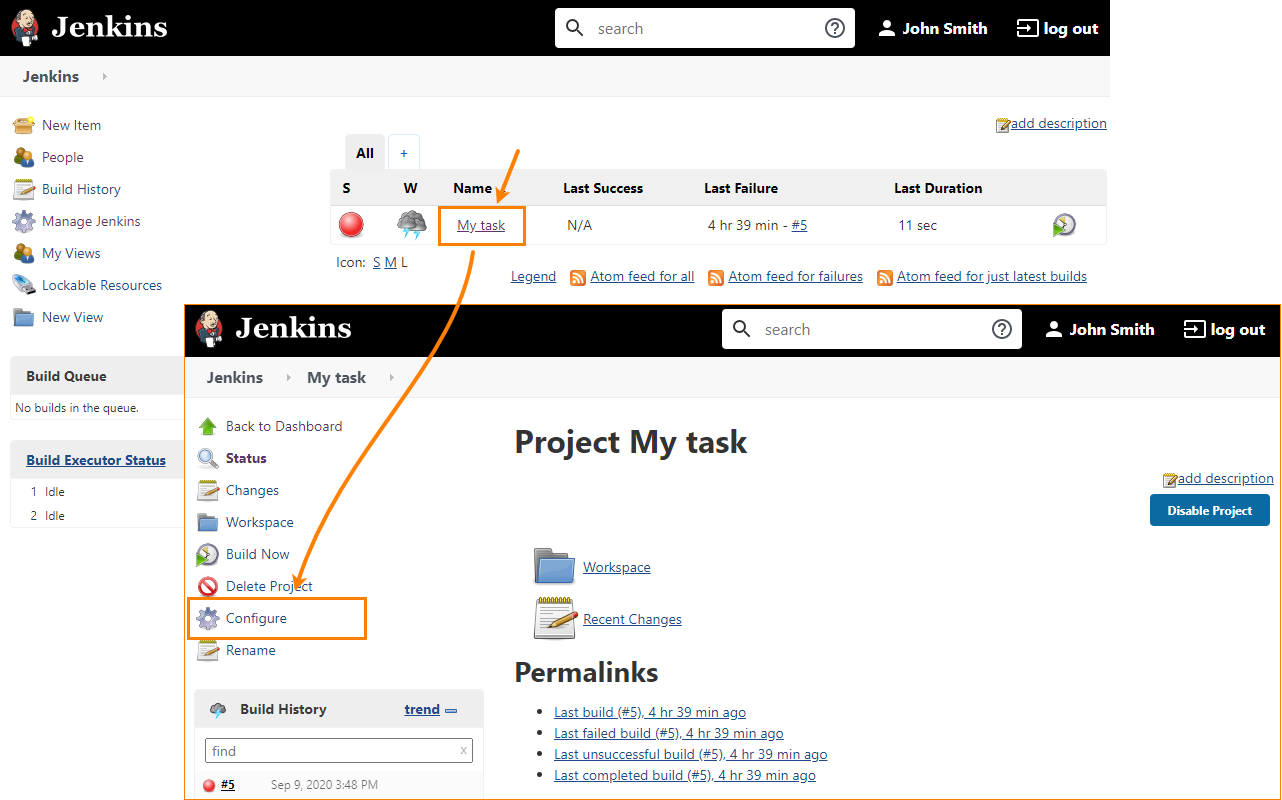Click large Workspace folder icon on project page
1282x800 pixels.
coord(555,566)
